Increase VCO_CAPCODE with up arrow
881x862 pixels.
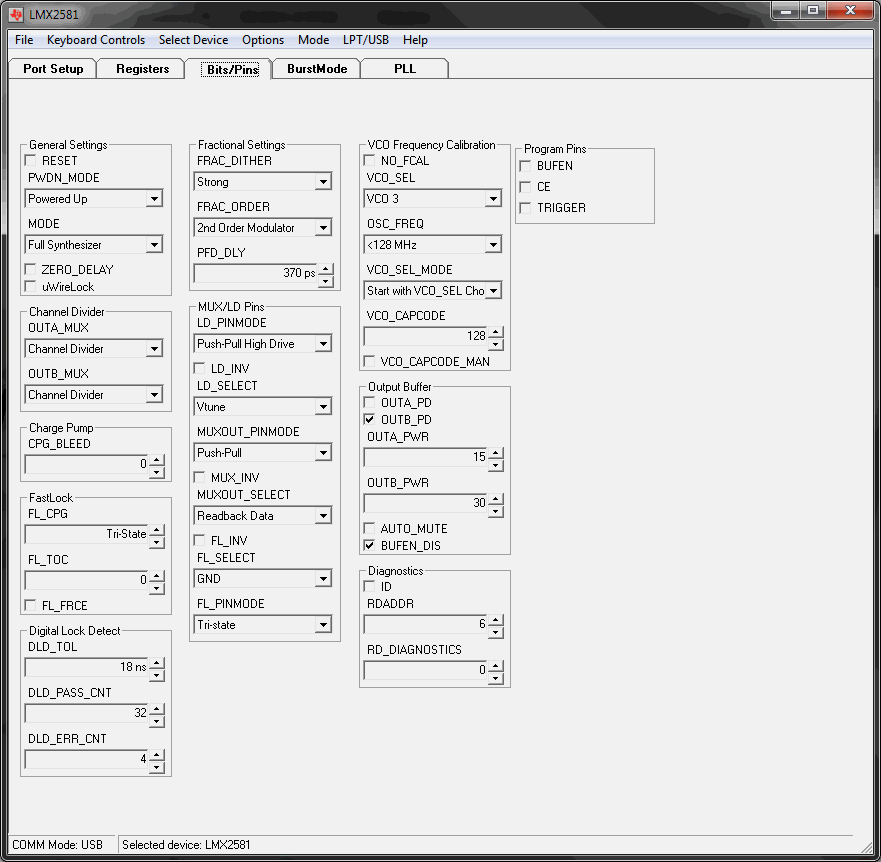(496, 332)
